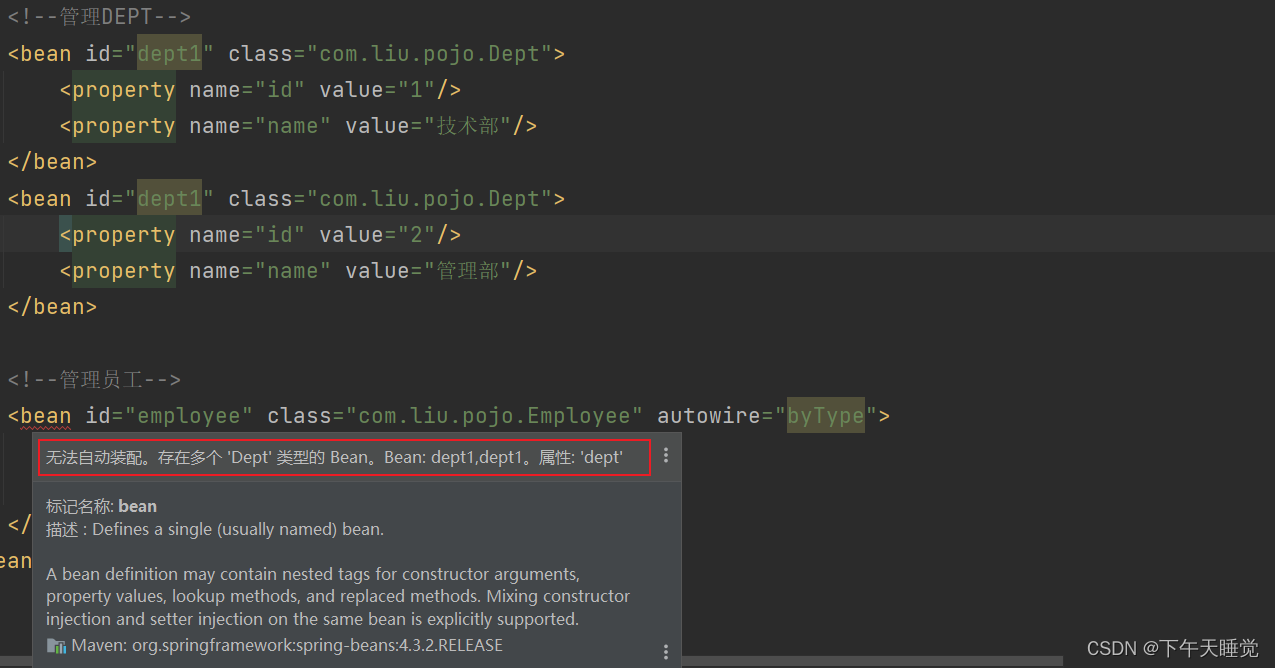Click "Maven: org.springframework:spring-beans:4.3.2.RELEASE" text
Viewport: 1275px width, 668px height.
pyautogui.click(x=287, y=646)
